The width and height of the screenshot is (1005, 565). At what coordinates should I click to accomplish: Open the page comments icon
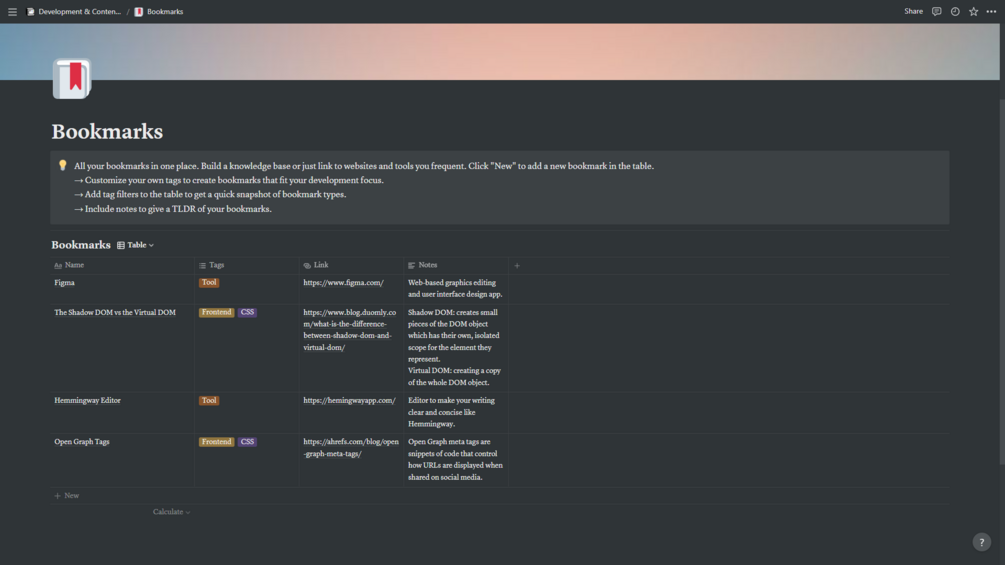coord(936,12)
